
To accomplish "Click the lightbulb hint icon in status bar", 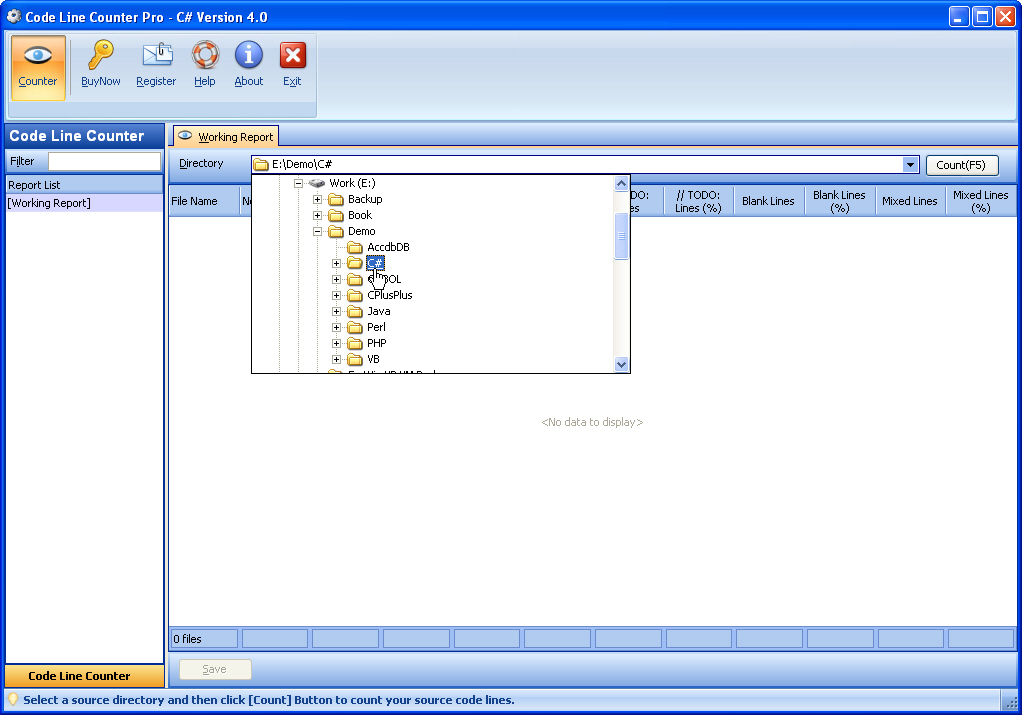I will tap(12, 700).
